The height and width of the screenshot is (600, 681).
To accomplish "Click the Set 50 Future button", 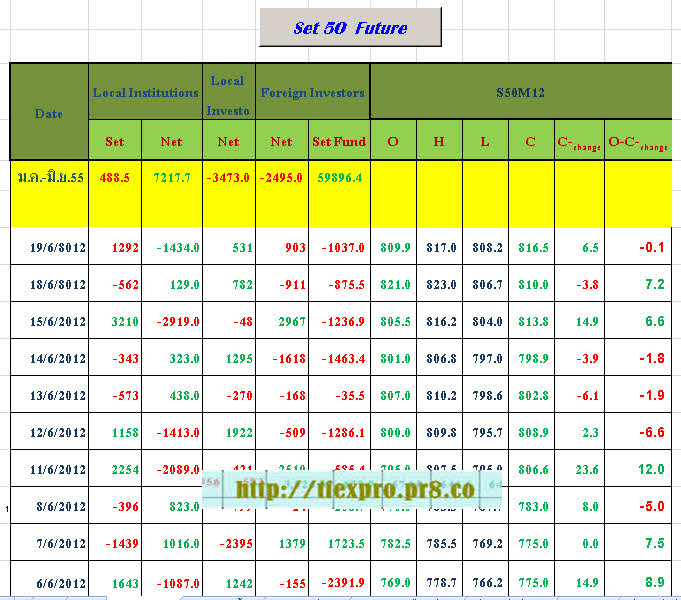I will click(x=350, y=28).
